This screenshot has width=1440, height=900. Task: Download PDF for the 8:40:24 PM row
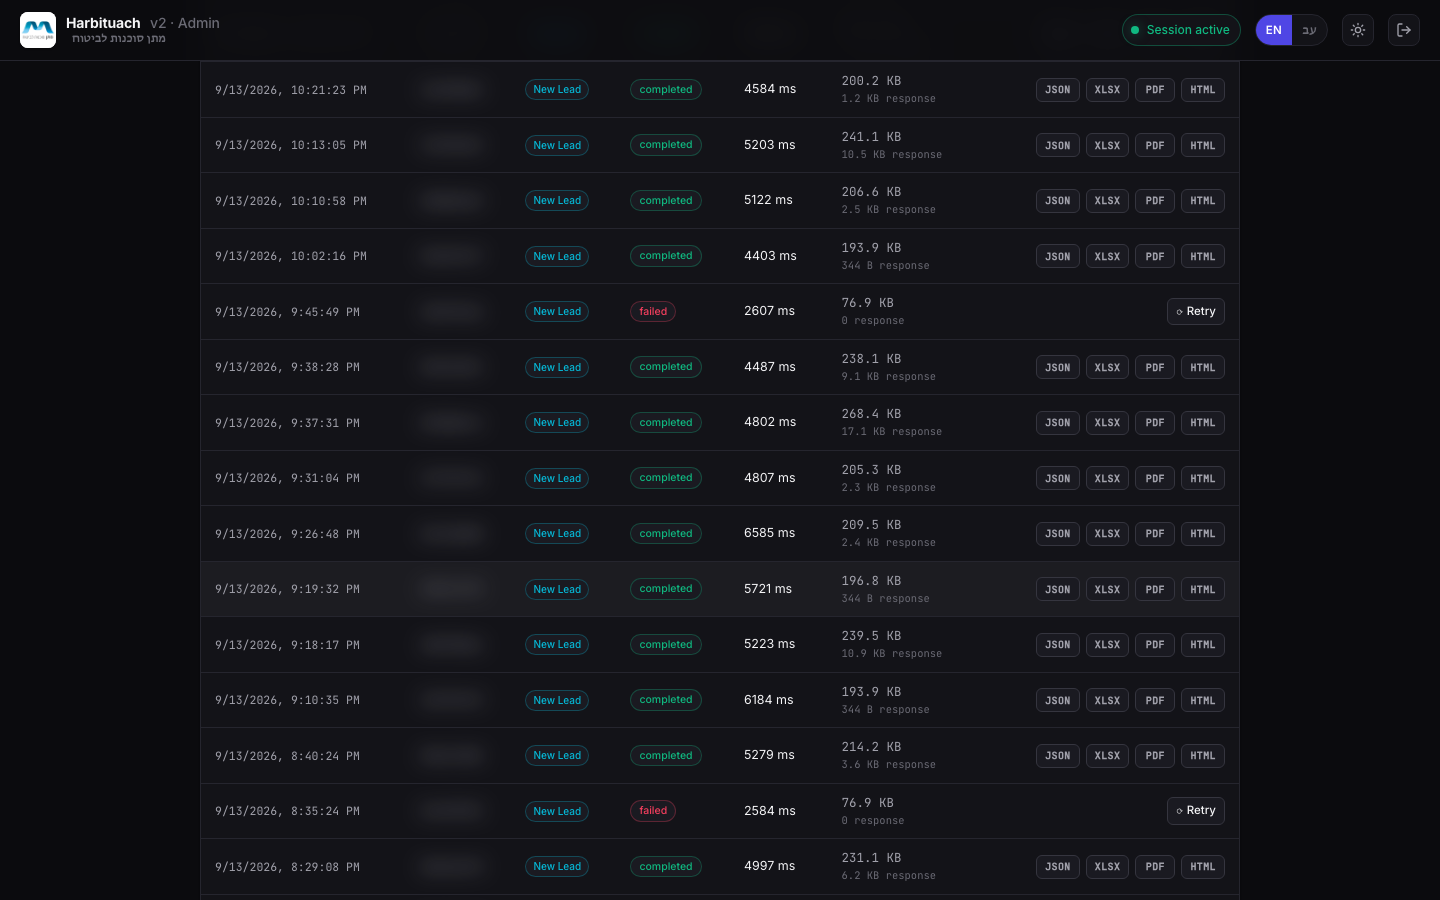(1155, 756)
